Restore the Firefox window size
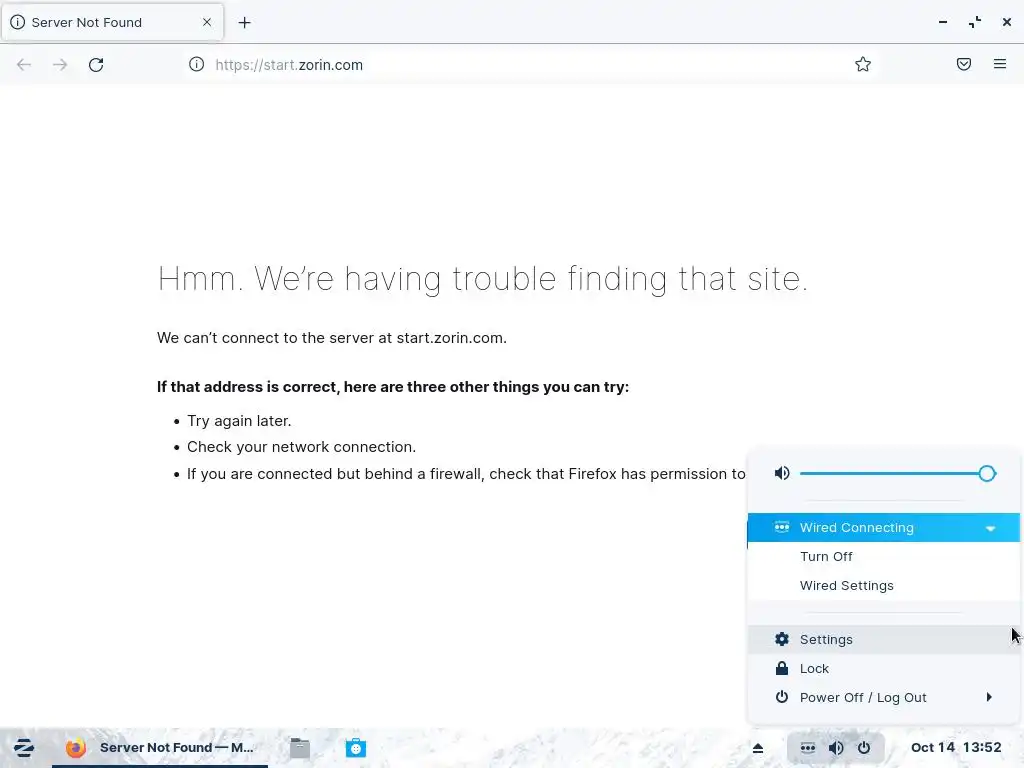 [975, 22]
